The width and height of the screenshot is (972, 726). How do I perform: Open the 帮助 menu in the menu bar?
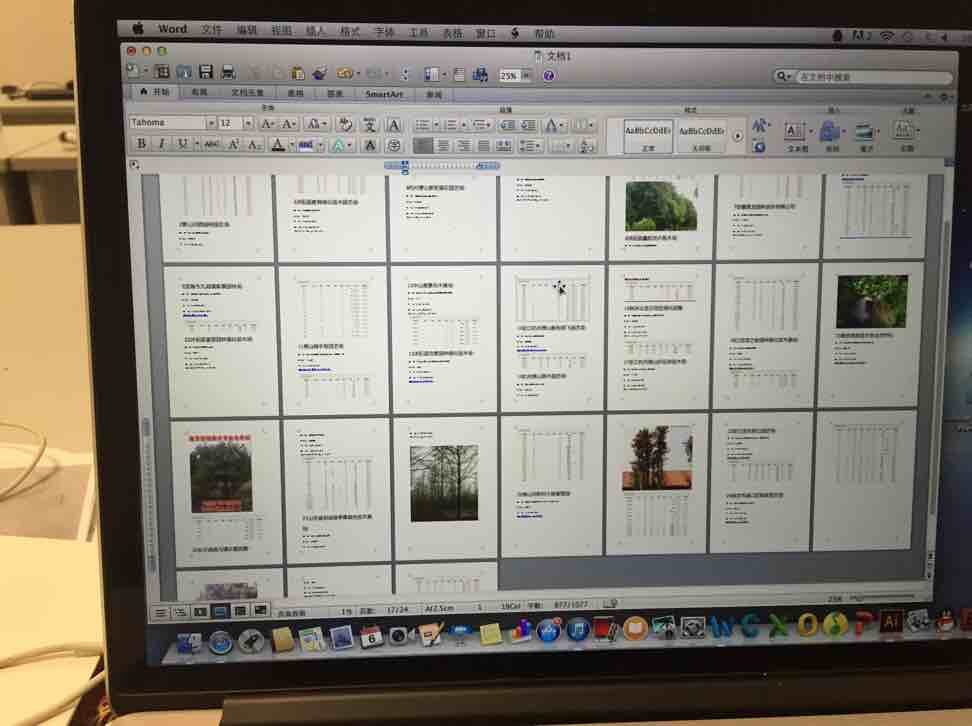point(544,32)
